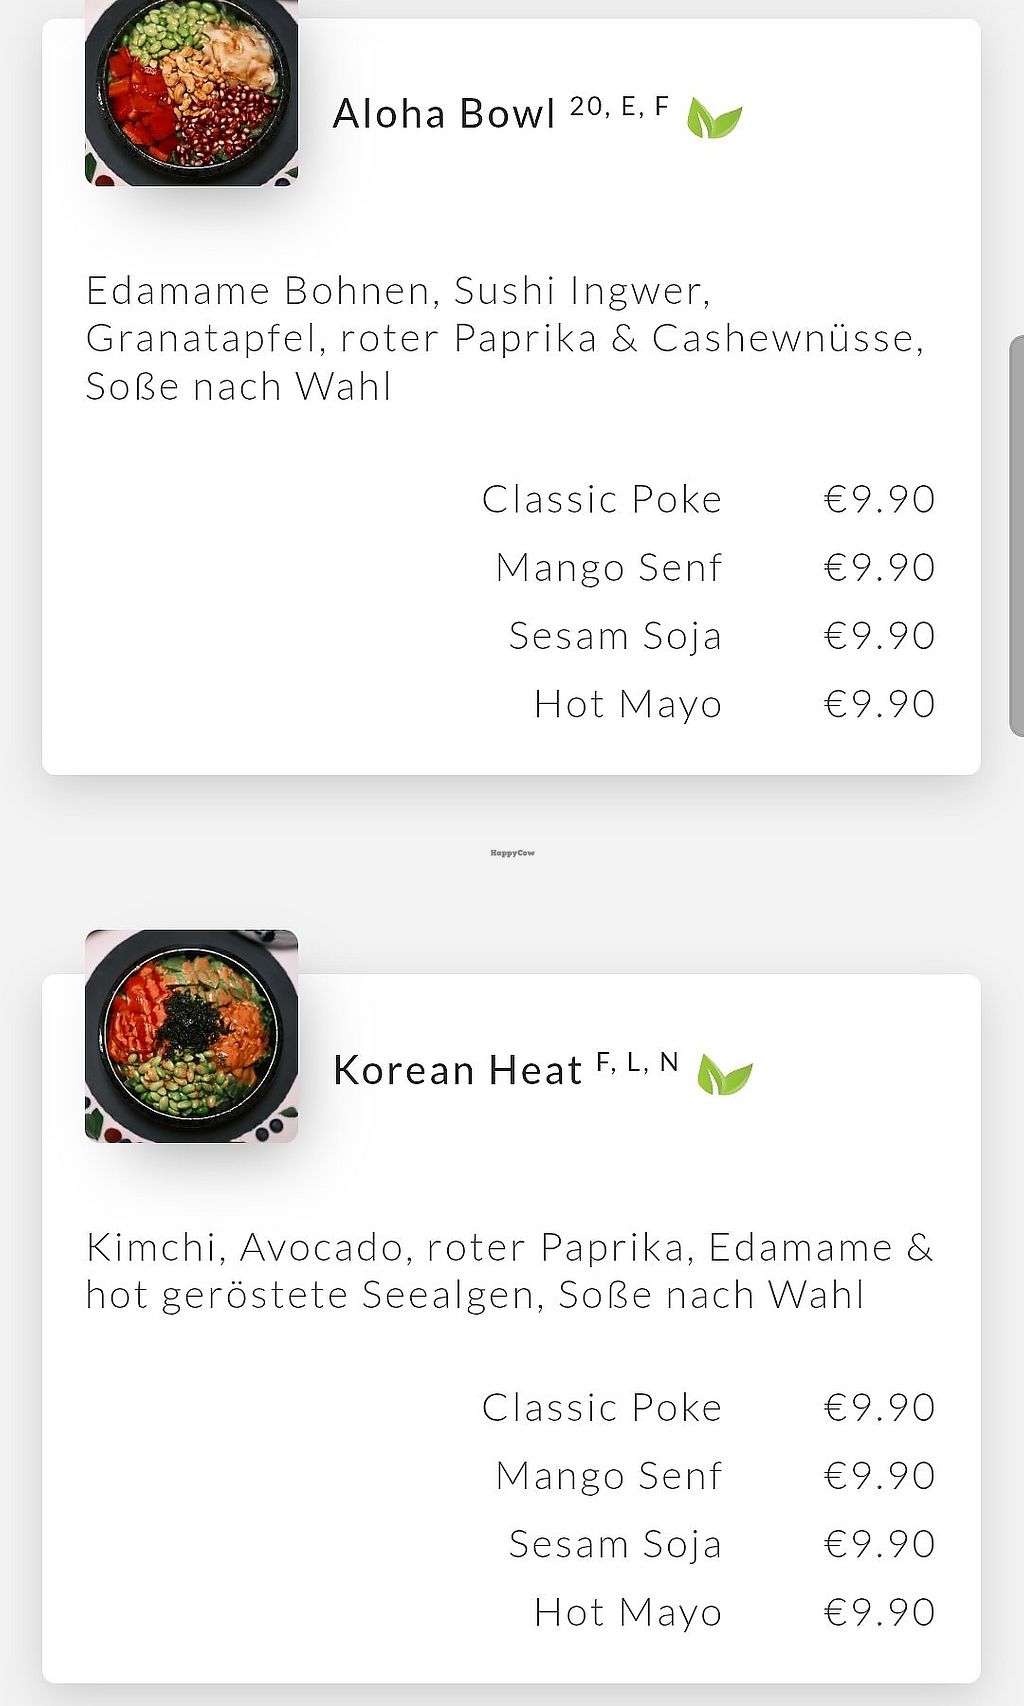Screen dimensions: 1024x1706
Task: Select Aloha Bowl title
Action: [443, 114]
